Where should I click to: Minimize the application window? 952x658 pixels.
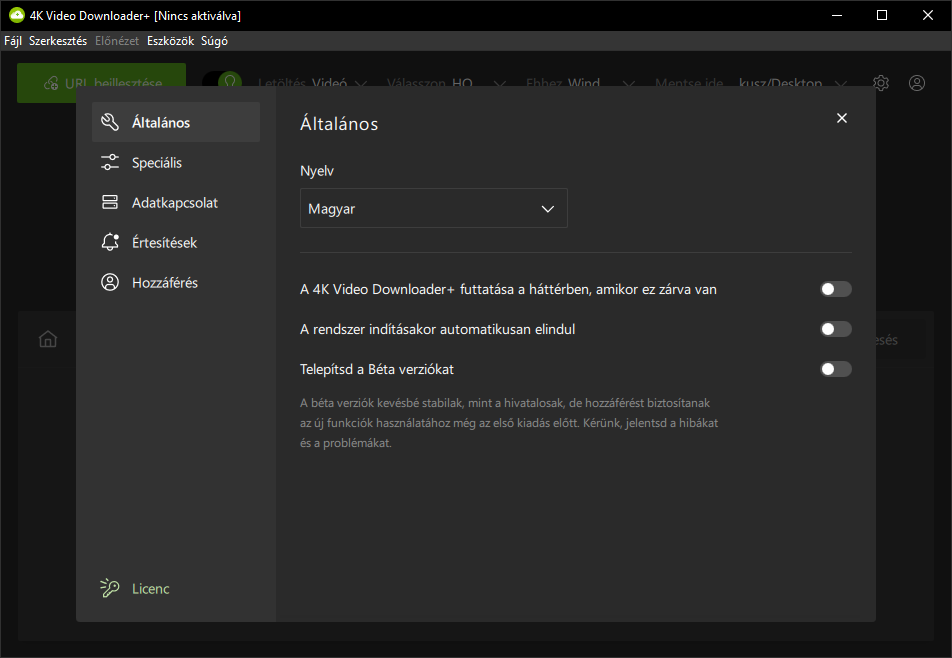pos(837,15)
